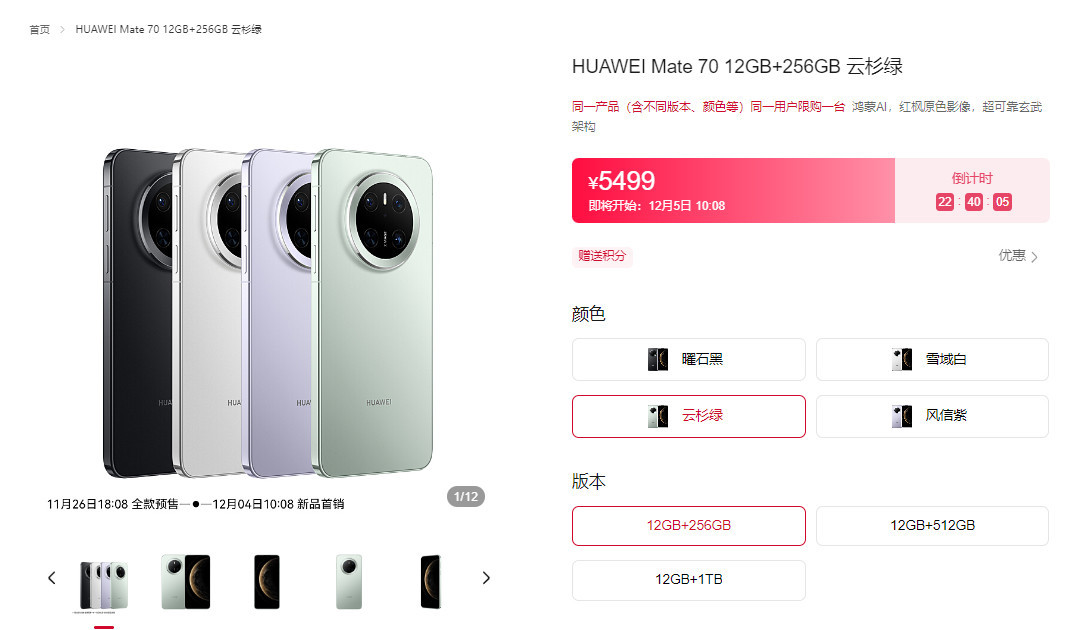The width and height of the screenshot is (1090, 630).
Task: Expand the 优惠 offers section
Action: [1018, 256]
